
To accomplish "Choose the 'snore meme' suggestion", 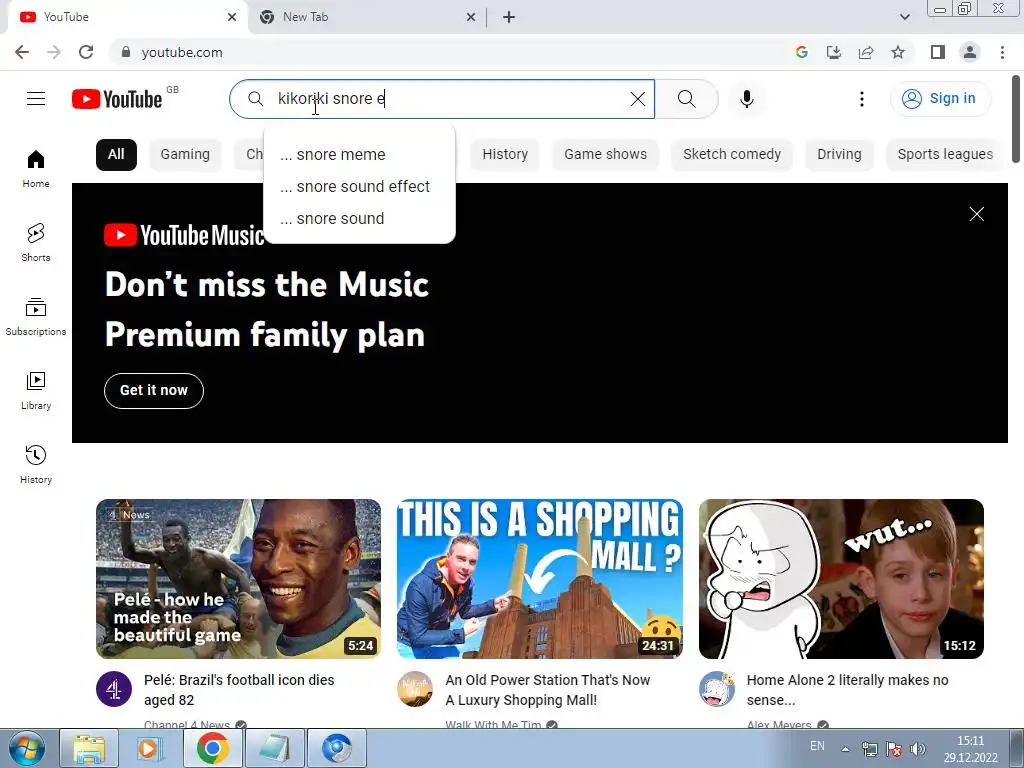I will [359, 155].
